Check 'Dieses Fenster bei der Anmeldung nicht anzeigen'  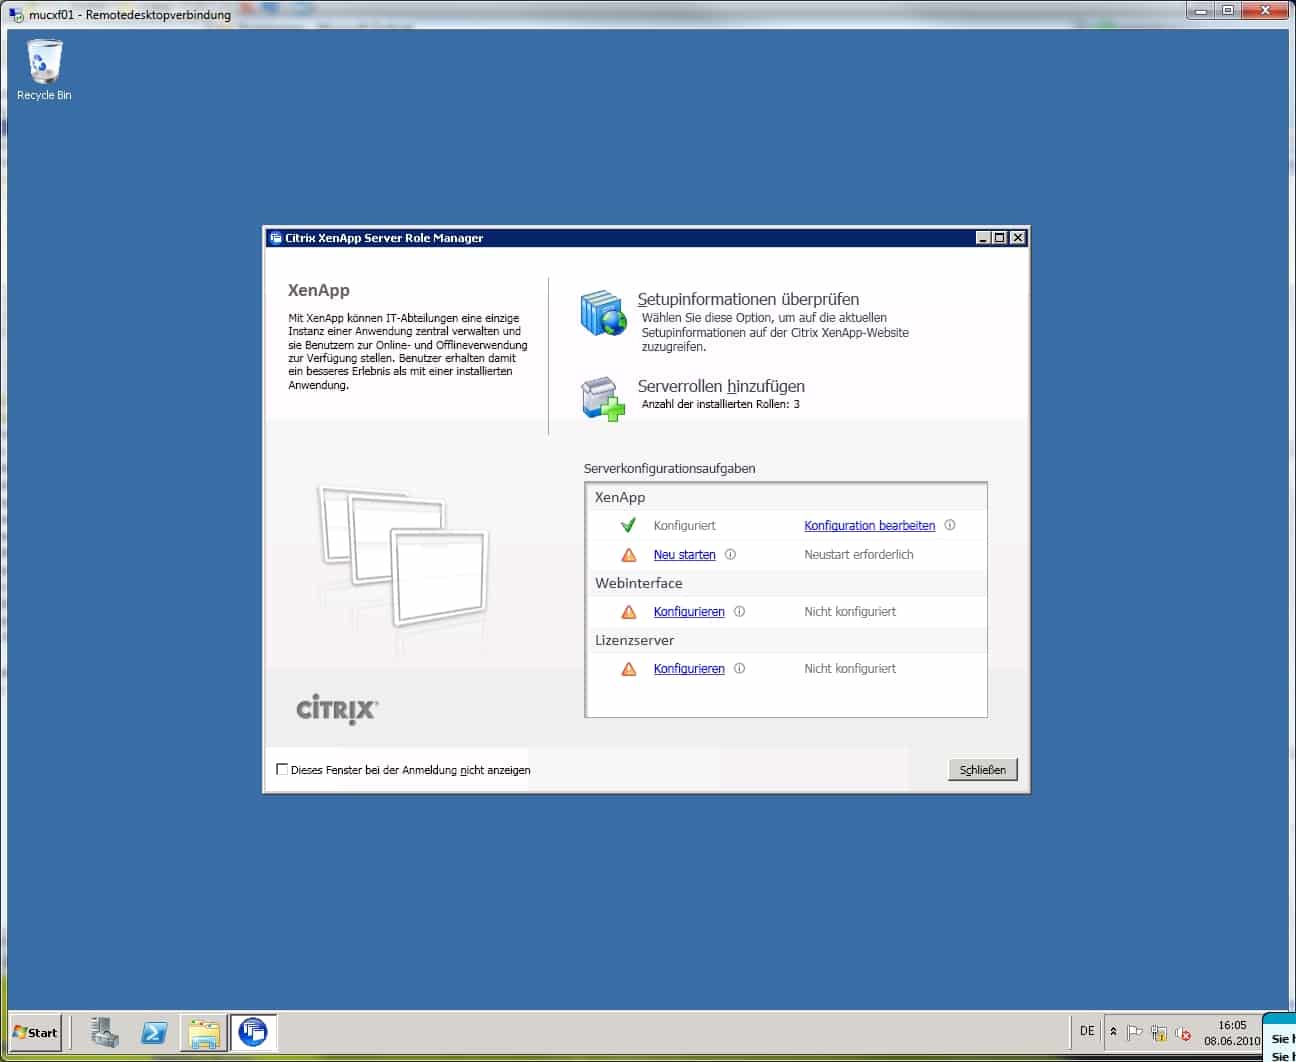point(282,769)
